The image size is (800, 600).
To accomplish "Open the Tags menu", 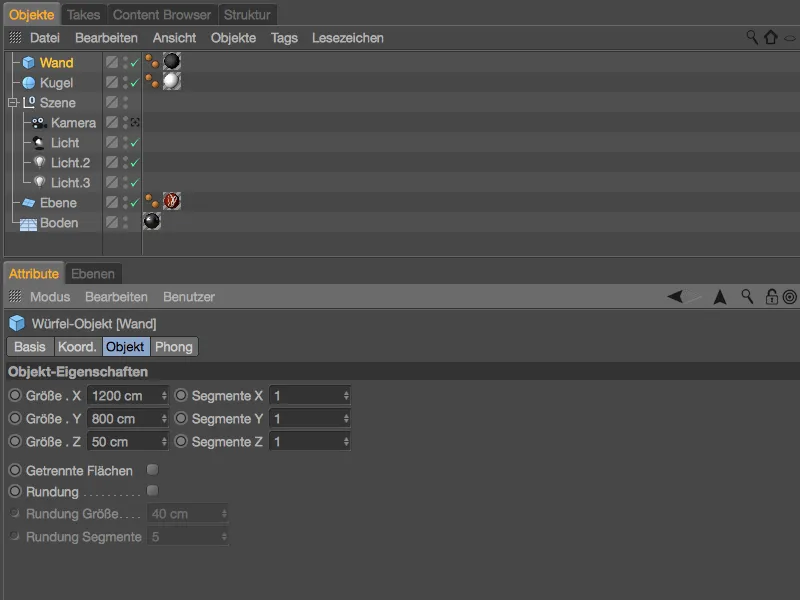I will coord(284,38).
